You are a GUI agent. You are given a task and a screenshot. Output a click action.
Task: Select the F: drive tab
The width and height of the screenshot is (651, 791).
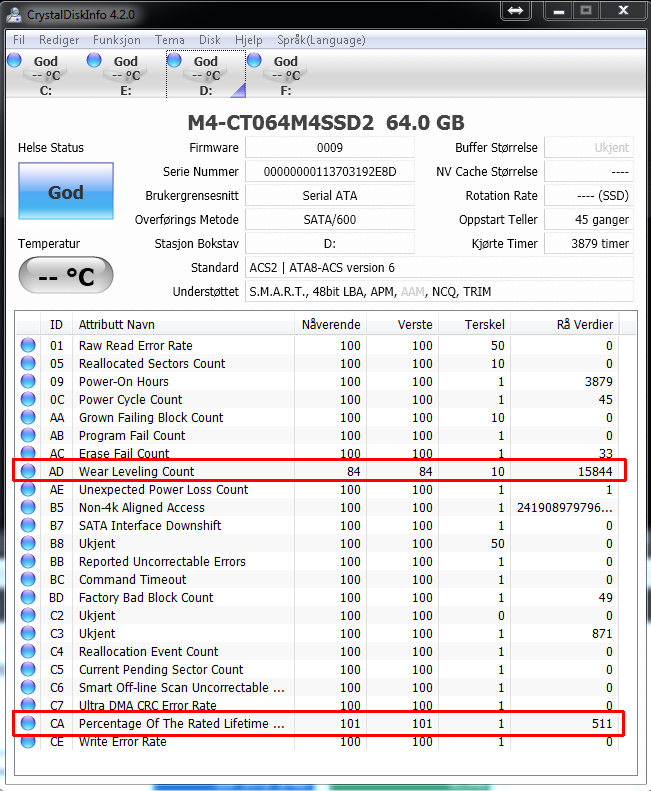click(x=286, y=75)
